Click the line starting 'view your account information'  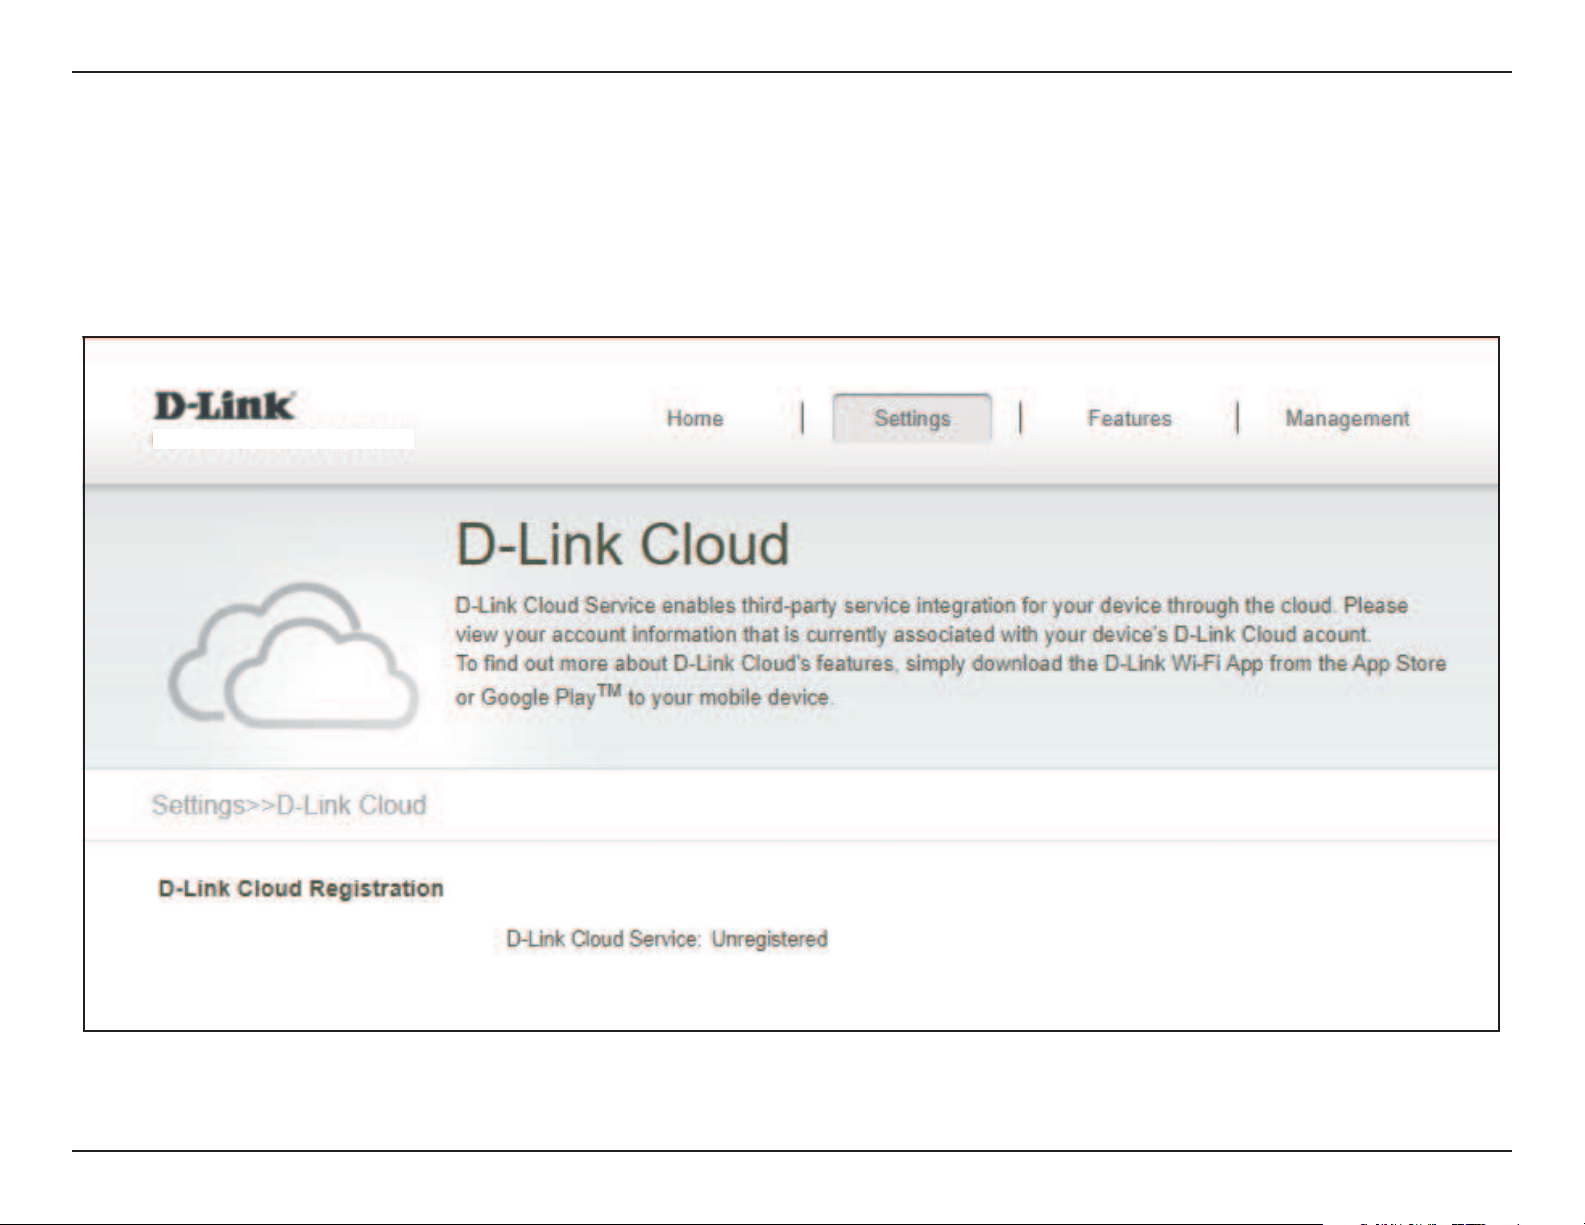tap(914, 635)
